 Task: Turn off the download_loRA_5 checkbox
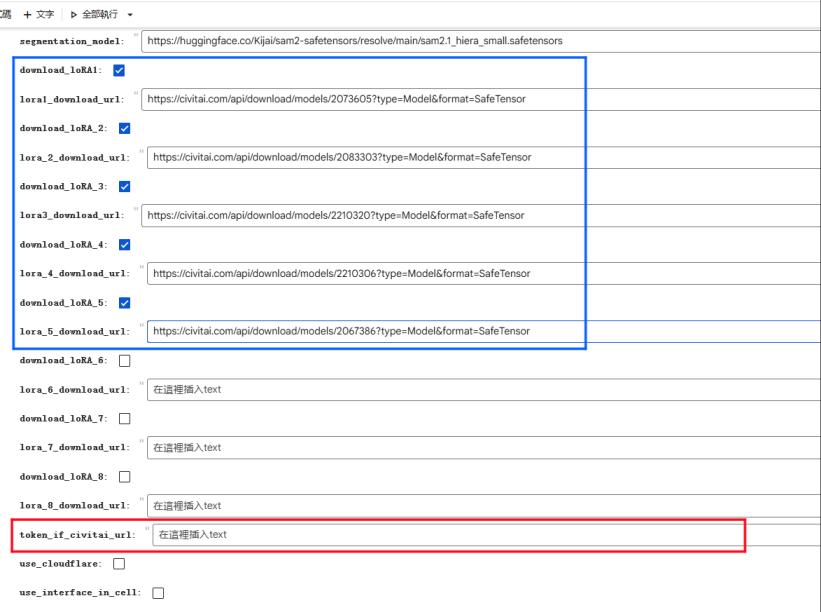126,302
